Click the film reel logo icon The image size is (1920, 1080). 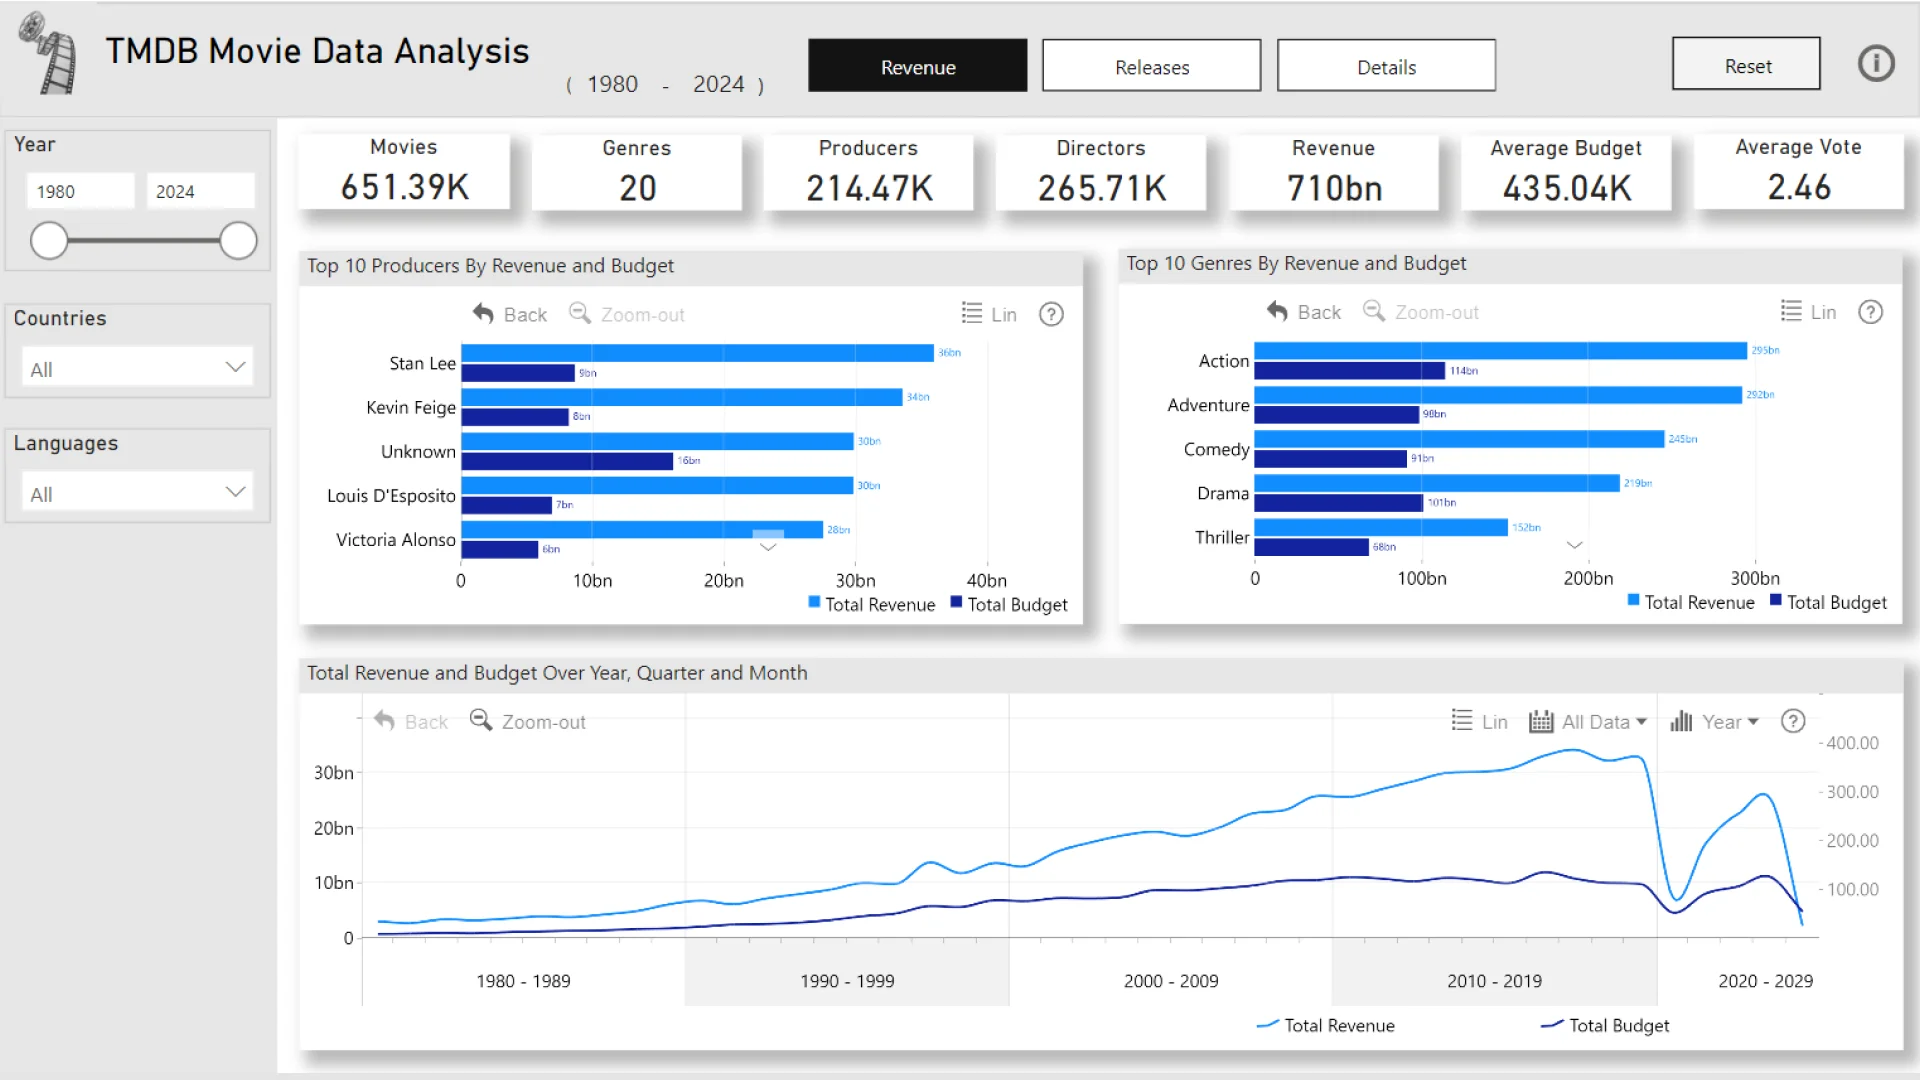pos(48,53)
